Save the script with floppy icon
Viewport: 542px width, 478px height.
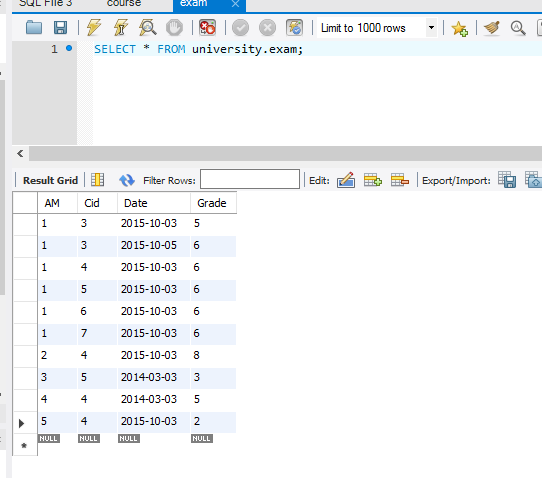coord(60,28)
